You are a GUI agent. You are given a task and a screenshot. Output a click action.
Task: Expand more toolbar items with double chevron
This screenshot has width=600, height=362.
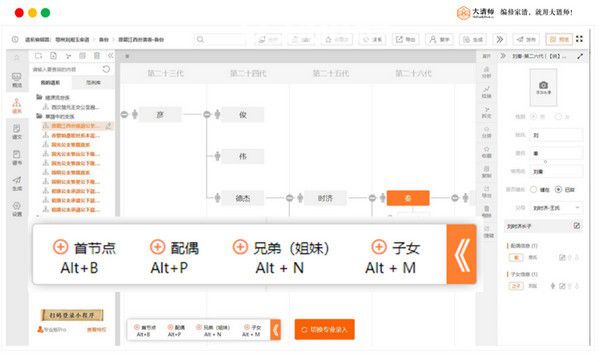point(499,39)
